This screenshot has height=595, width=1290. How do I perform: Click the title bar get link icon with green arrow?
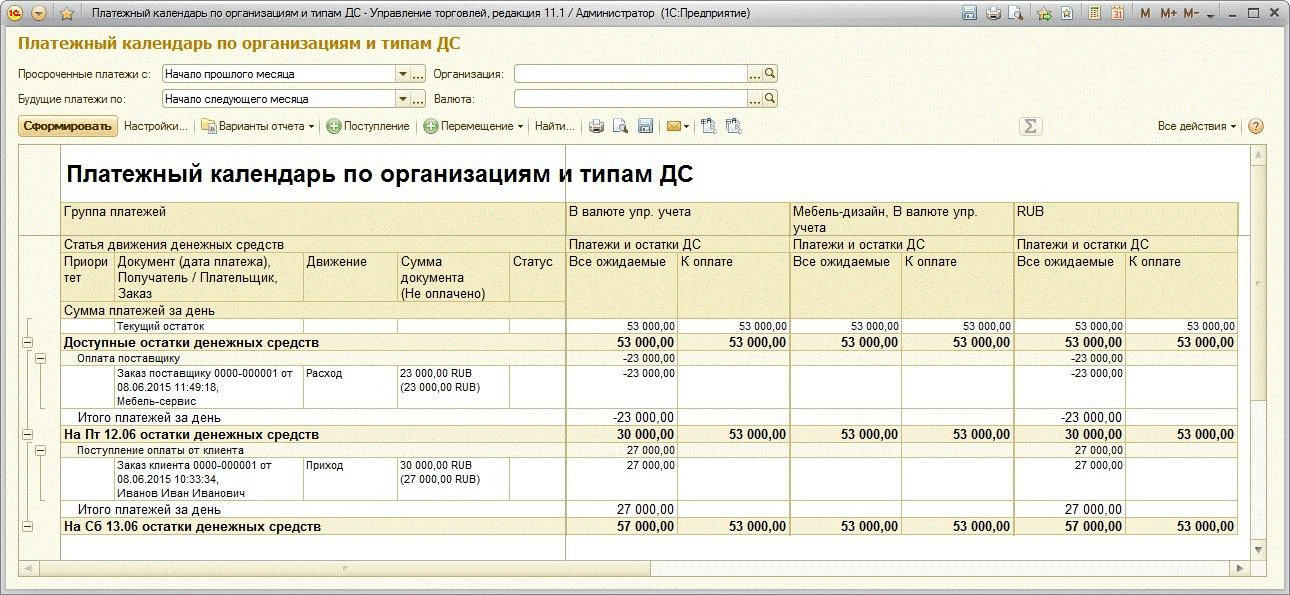click(x=1044, y=14)
